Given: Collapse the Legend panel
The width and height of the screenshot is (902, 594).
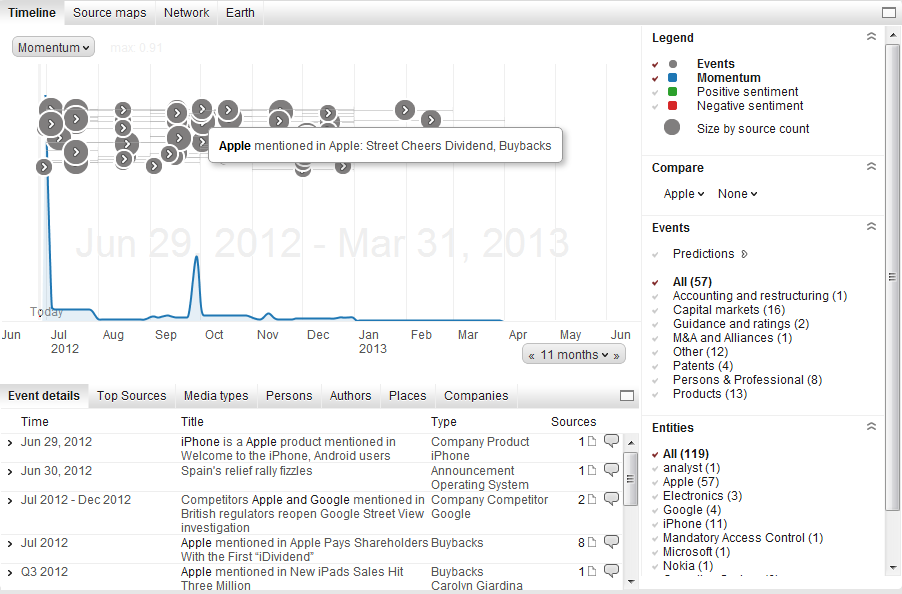Looking at the screenshot, I should [x=870, y=37].
